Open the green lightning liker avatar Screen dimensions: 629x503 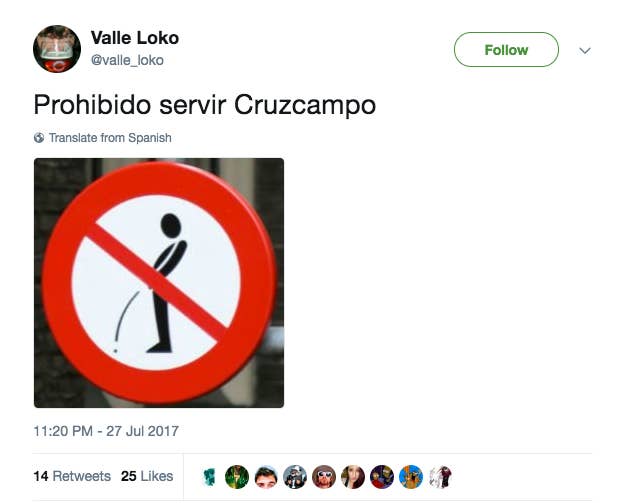[x=237, y=477]
